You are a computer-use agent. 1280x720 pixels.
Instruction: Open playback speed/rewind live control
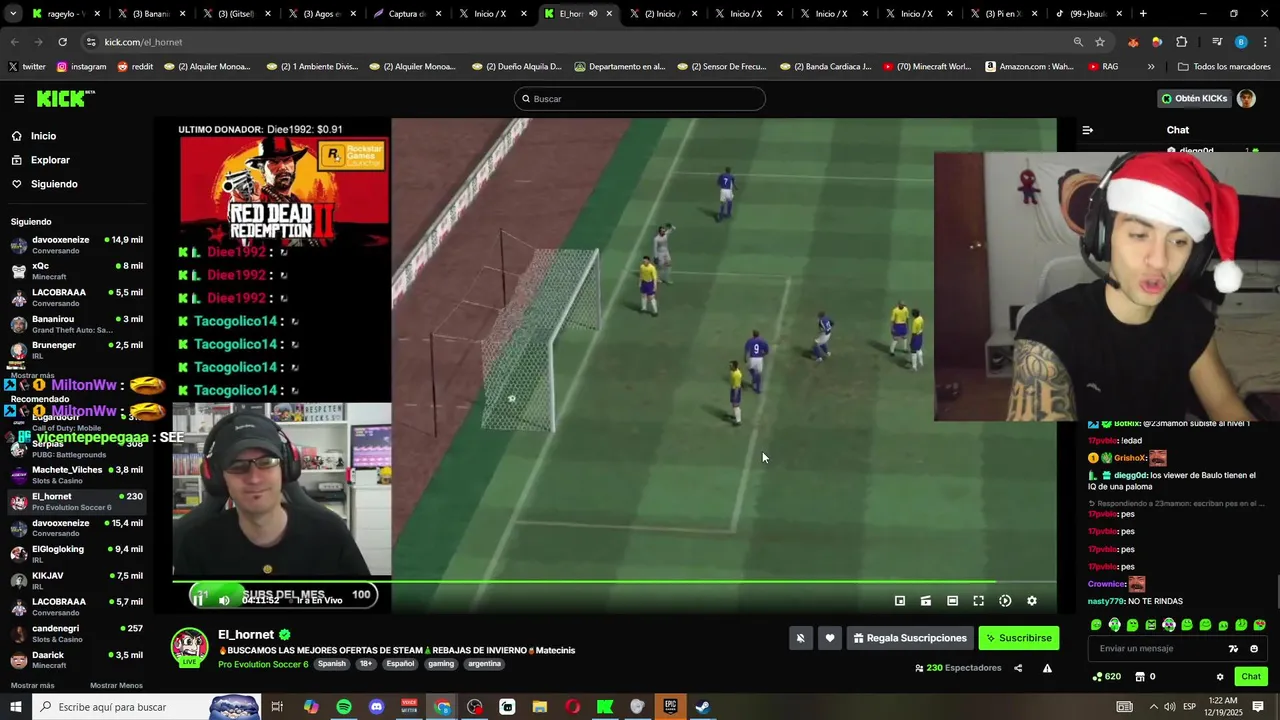tap(1005, 601)
